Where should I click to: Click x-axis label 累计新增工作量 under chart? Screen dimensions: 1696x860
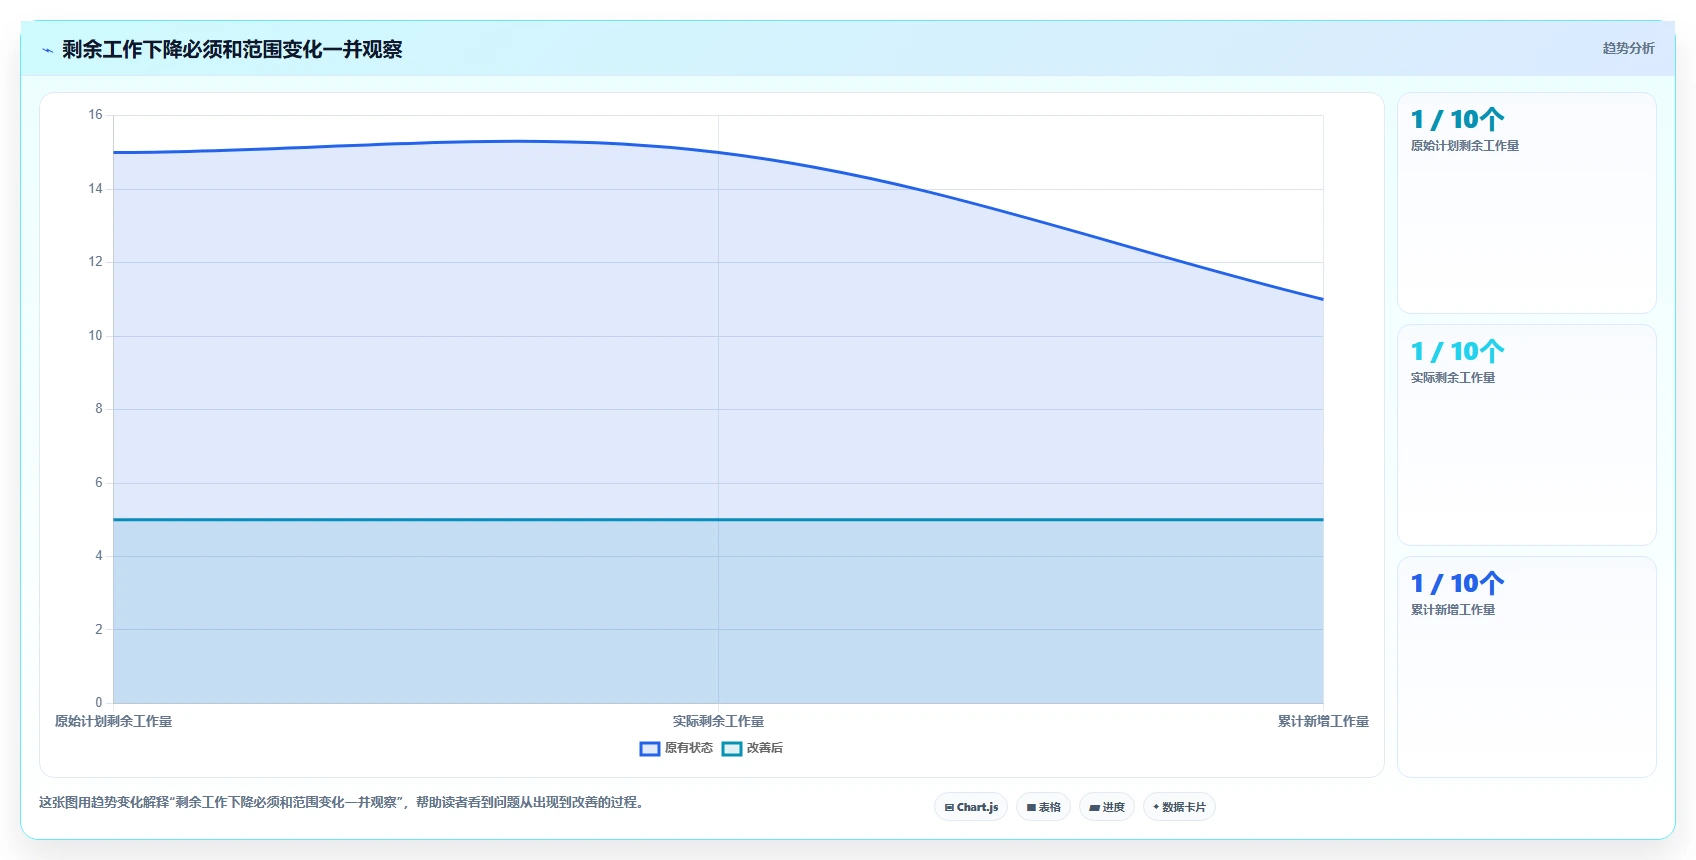1323,721
